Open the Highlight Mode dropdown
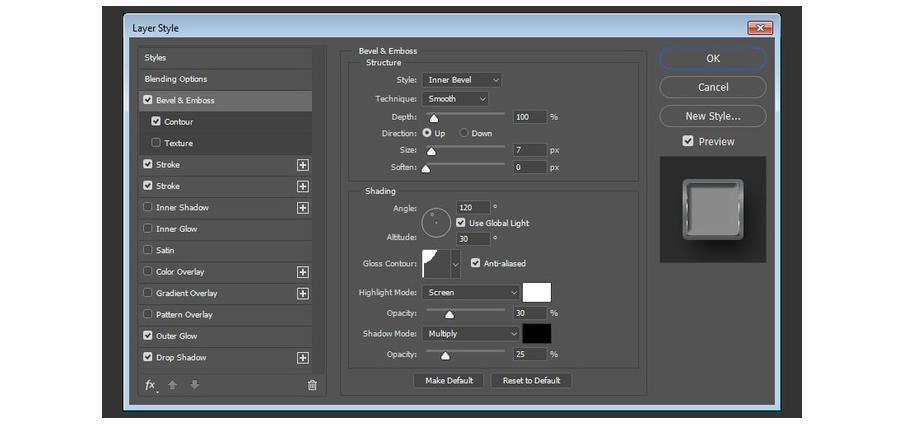The image size is (900, 427). pyautogui.click(x=470, y=293)
